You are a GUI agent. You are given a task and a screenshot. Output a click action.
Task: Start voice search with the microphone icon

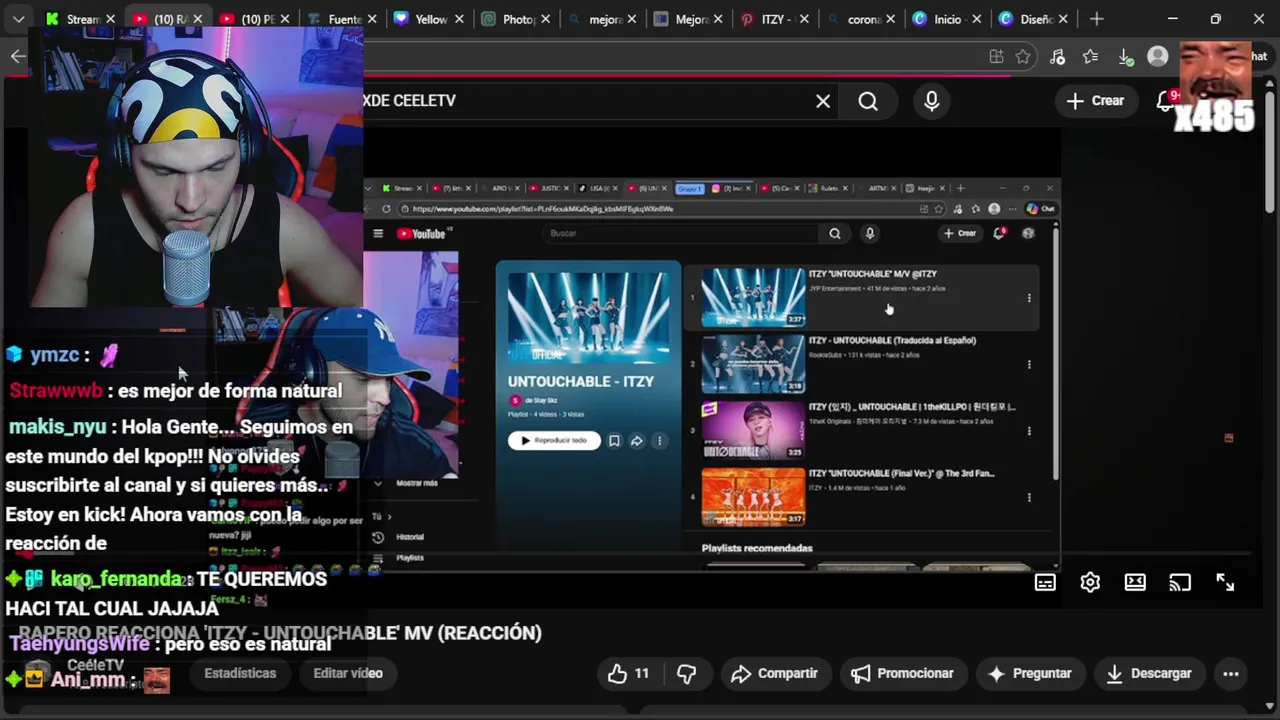point(931,101)
